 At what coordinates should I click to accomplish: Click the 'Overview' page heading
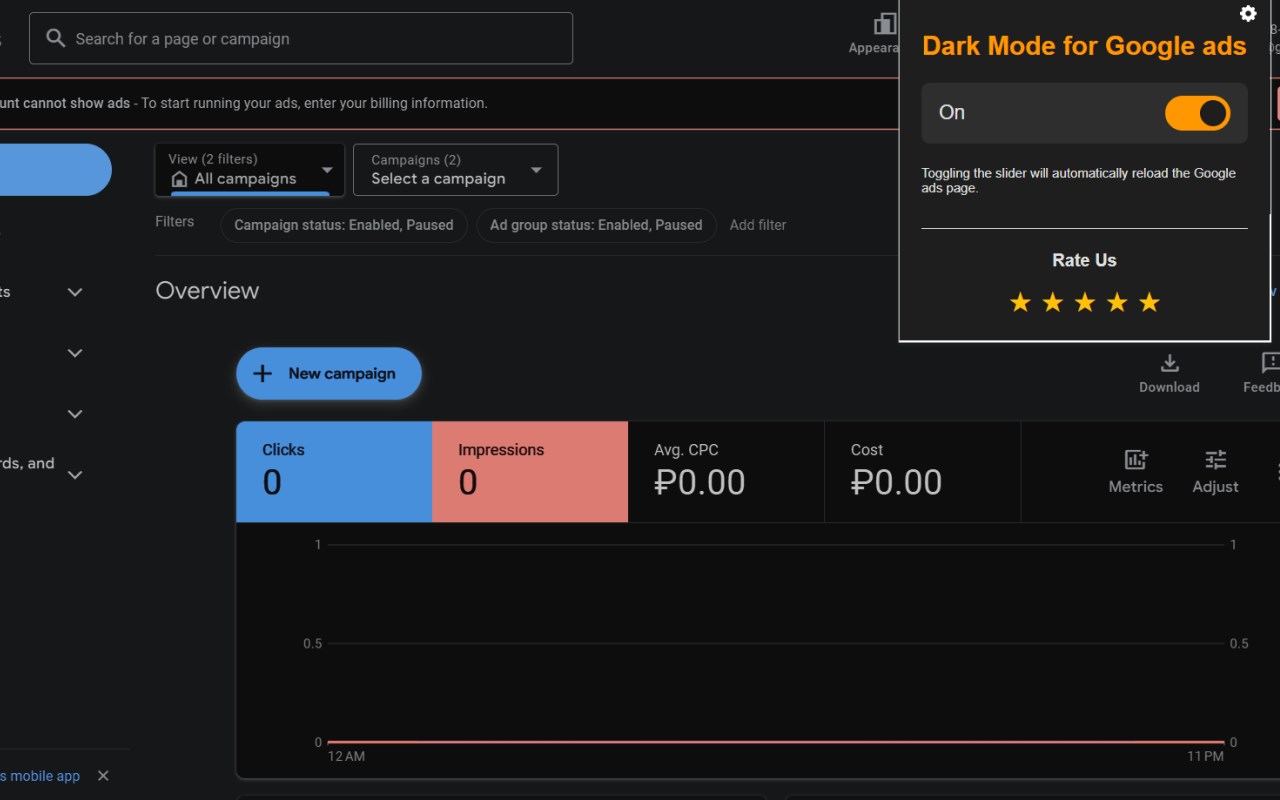[x=207, y=291]
